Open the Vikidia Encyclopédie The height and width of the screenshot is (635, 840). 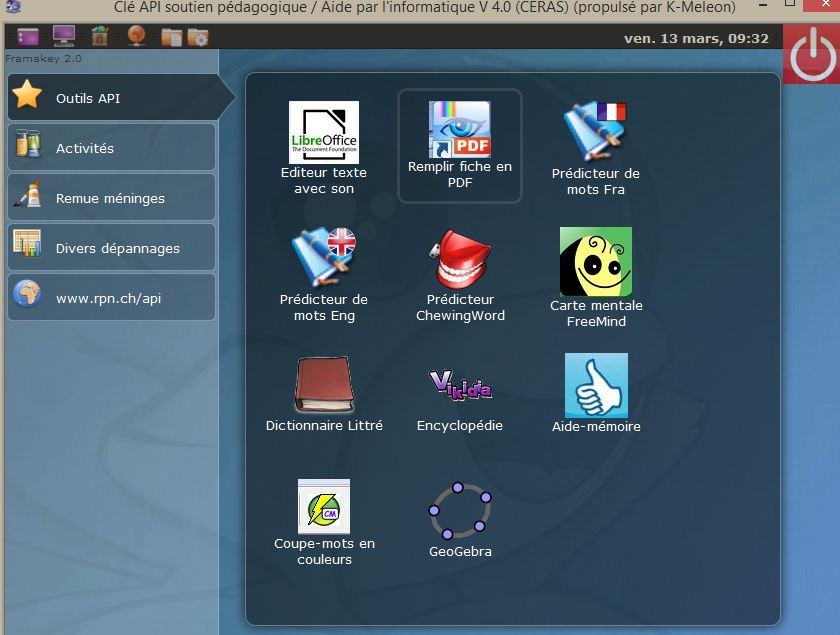pos(460,385)
